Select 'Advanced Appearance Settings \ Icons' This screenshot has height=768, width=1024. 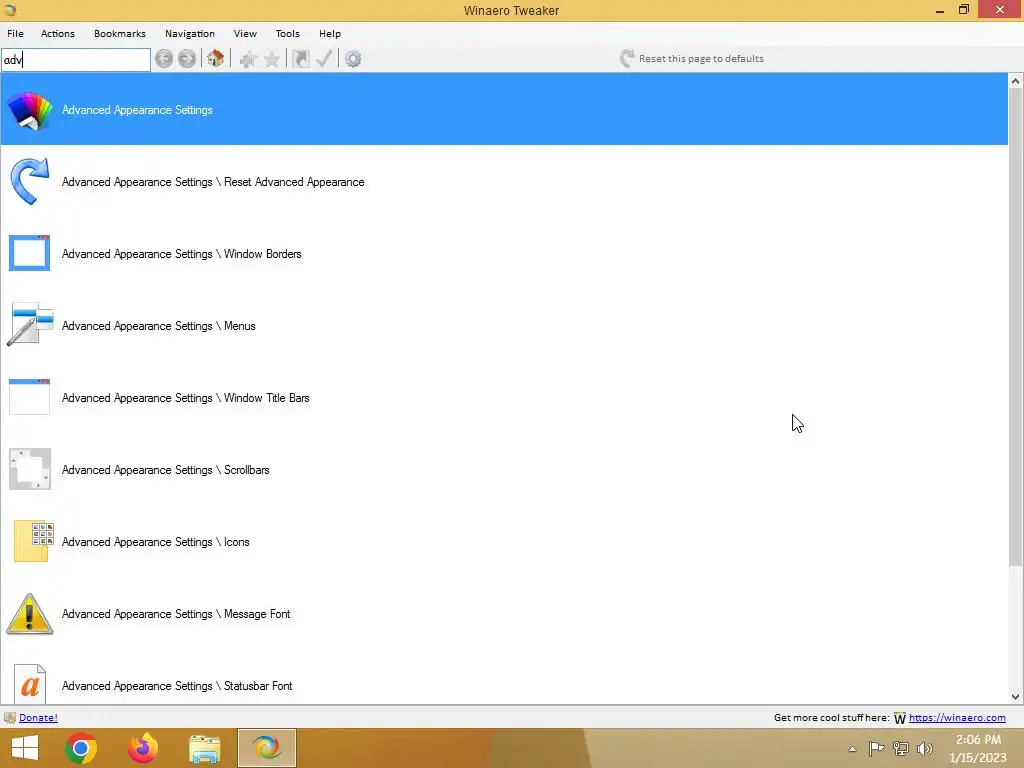504,541
